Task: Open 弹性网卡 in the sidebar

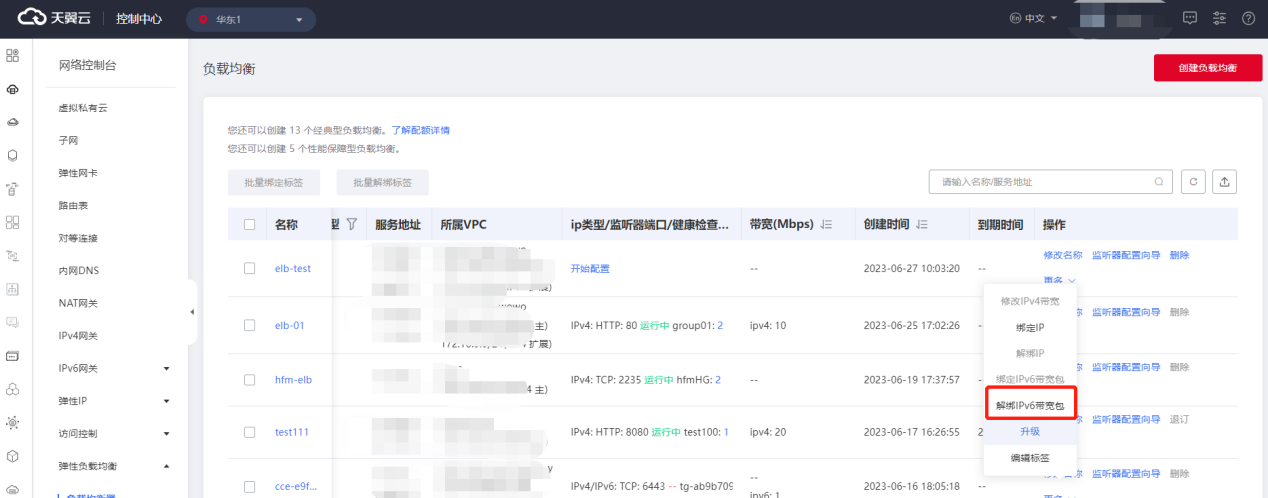Action: 79,173
